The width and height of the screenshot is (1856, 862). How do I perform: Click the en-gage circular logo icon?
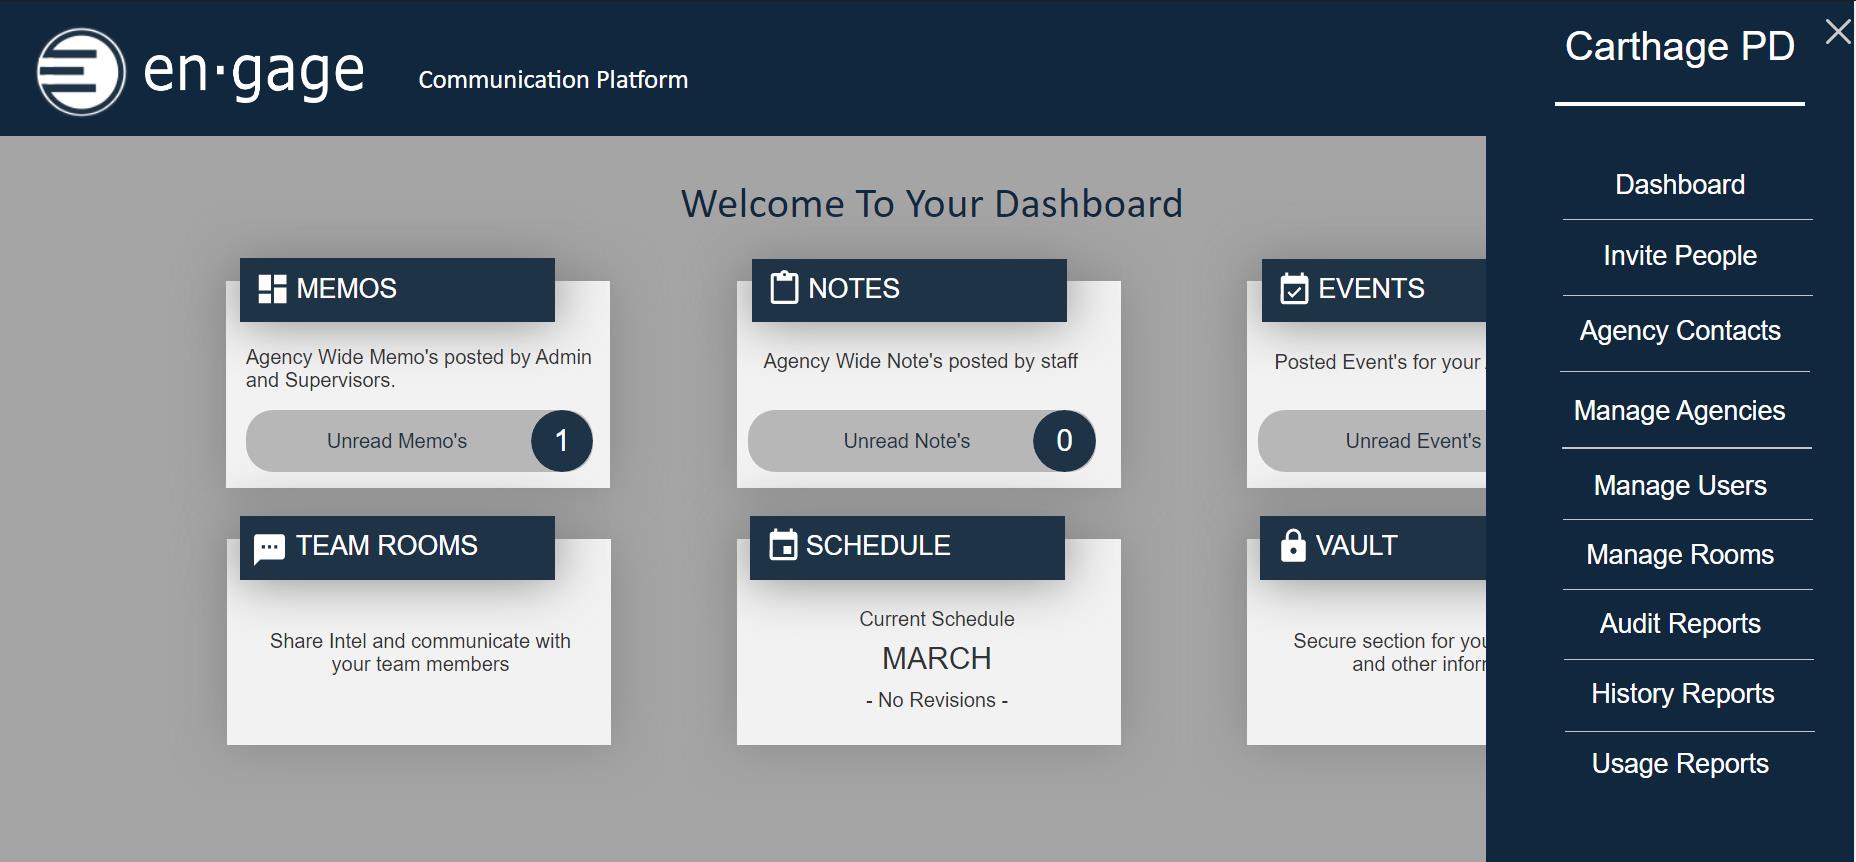click(x=81, y=72)
